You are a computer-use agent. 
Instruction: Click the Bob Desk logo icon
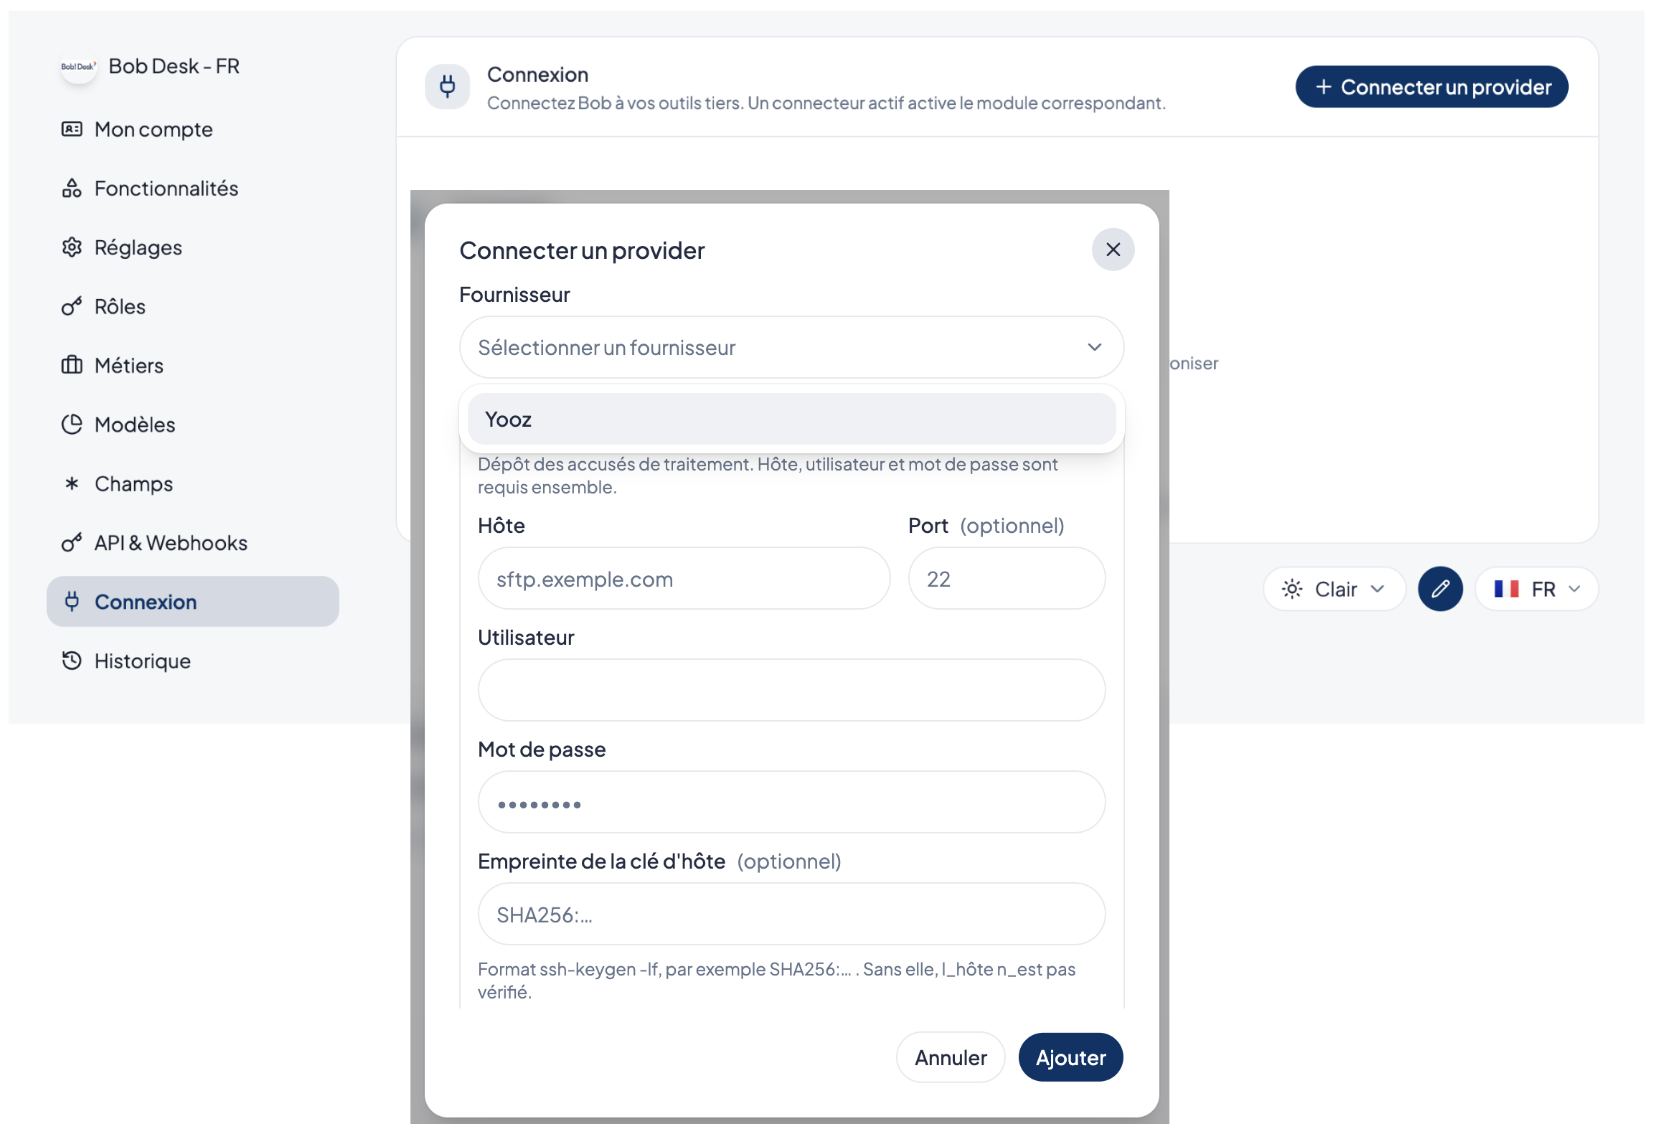click(x=78, y=67)
